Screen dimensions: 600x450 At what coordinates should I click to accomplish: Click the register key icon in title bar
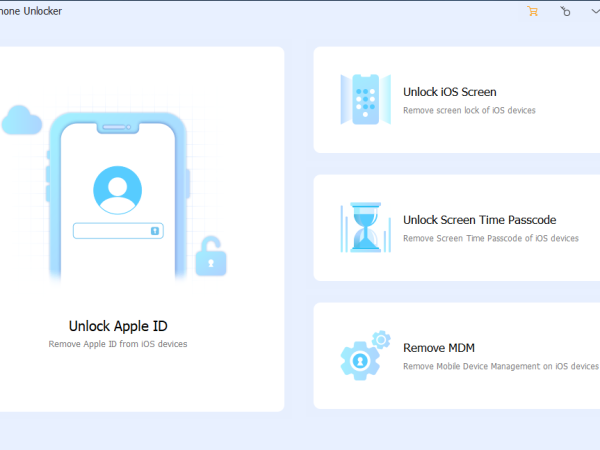click(565, 11)
